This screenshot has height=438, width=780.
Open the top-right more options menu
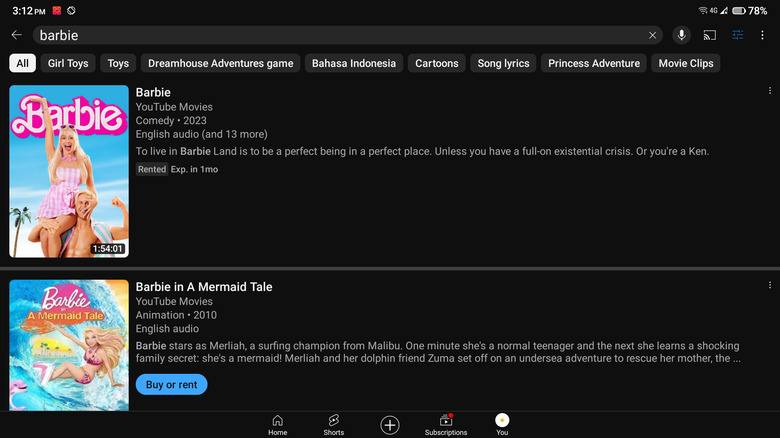click(x=763, y=35)
